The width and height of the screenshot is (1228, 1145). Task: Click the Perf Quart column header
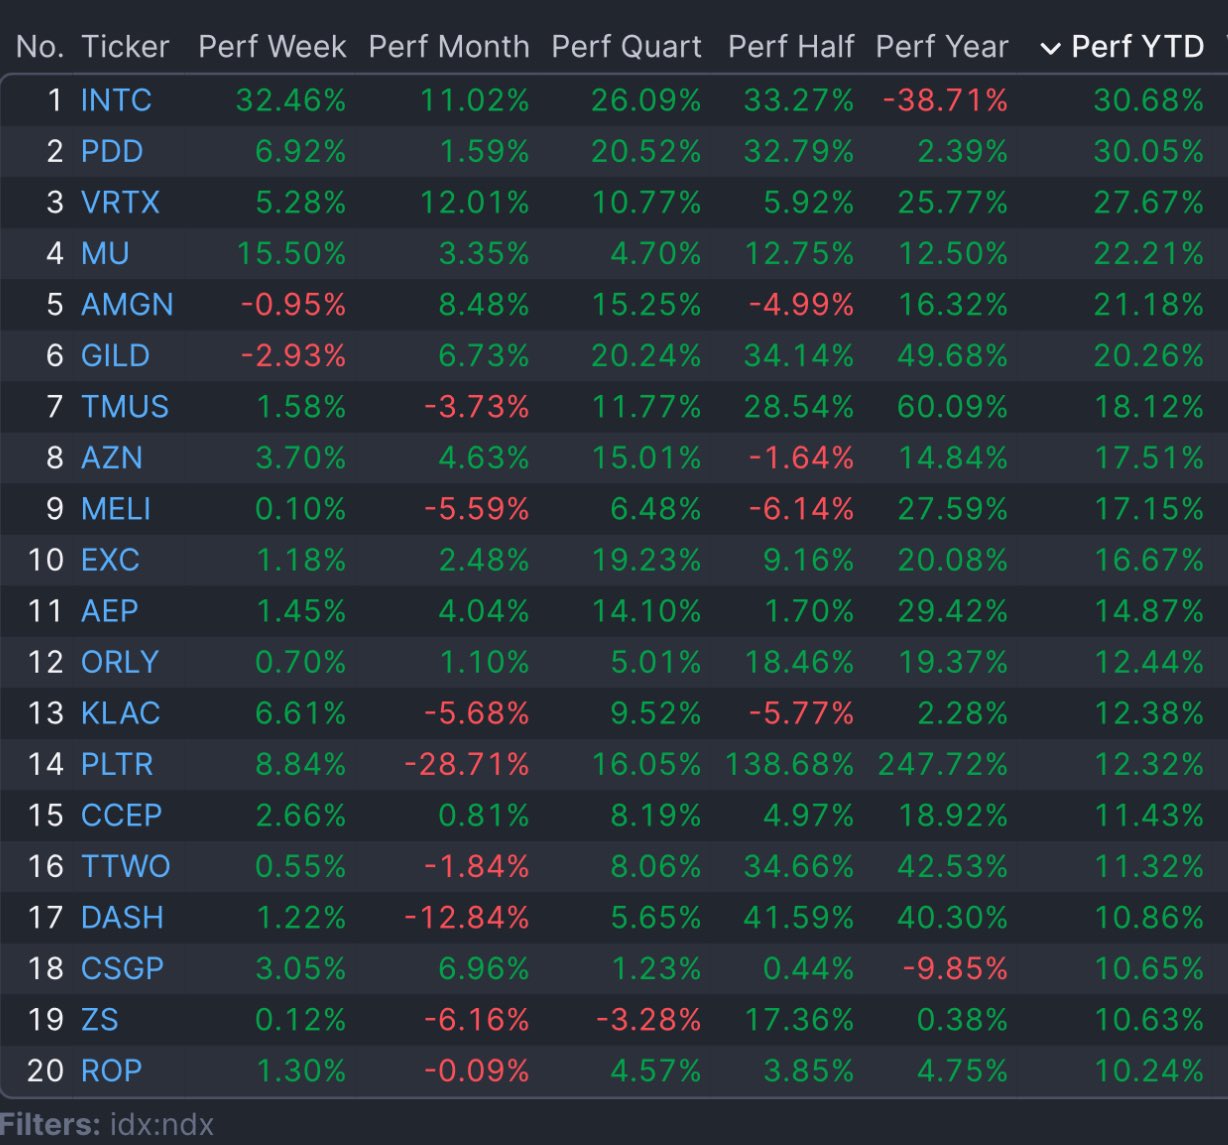point(627,47)
